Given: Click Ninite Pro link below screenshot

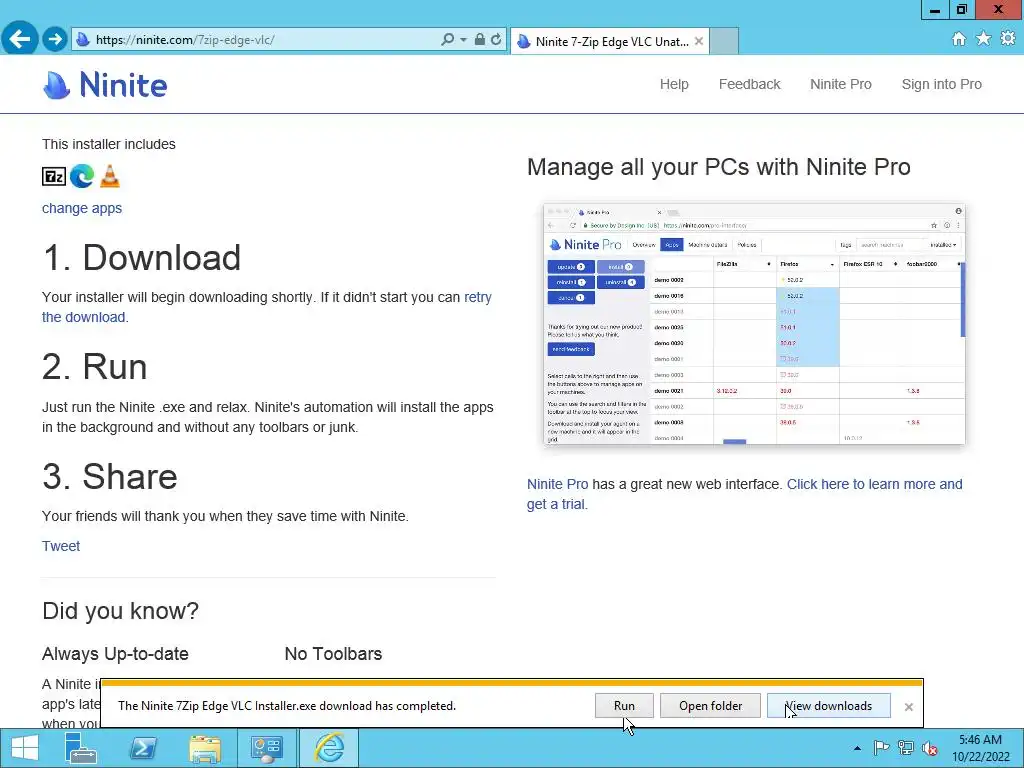Looking at the screenshot, I should click(x=558, y=485).
